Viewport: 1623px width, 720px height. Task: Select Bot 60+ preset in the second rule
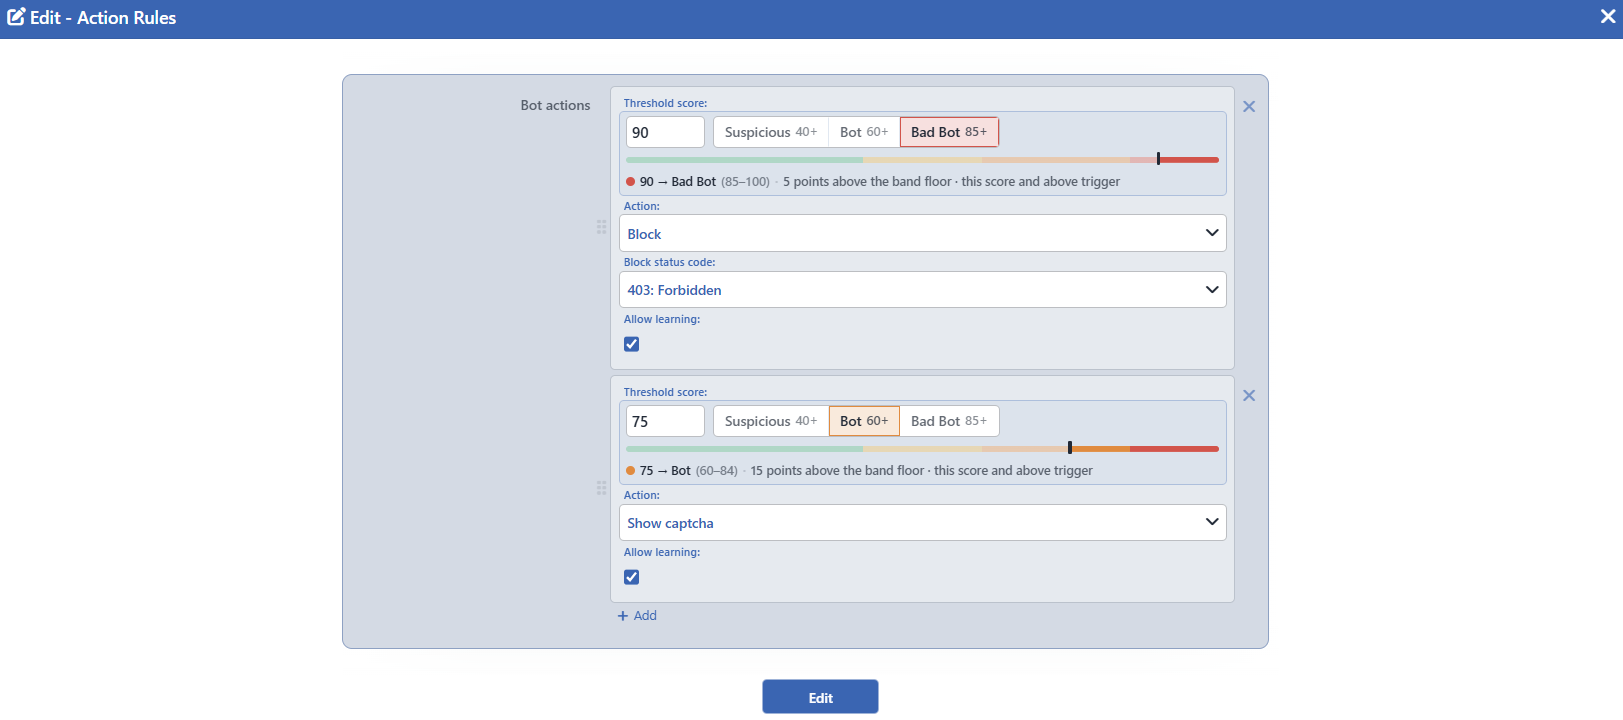coord(864,421)
